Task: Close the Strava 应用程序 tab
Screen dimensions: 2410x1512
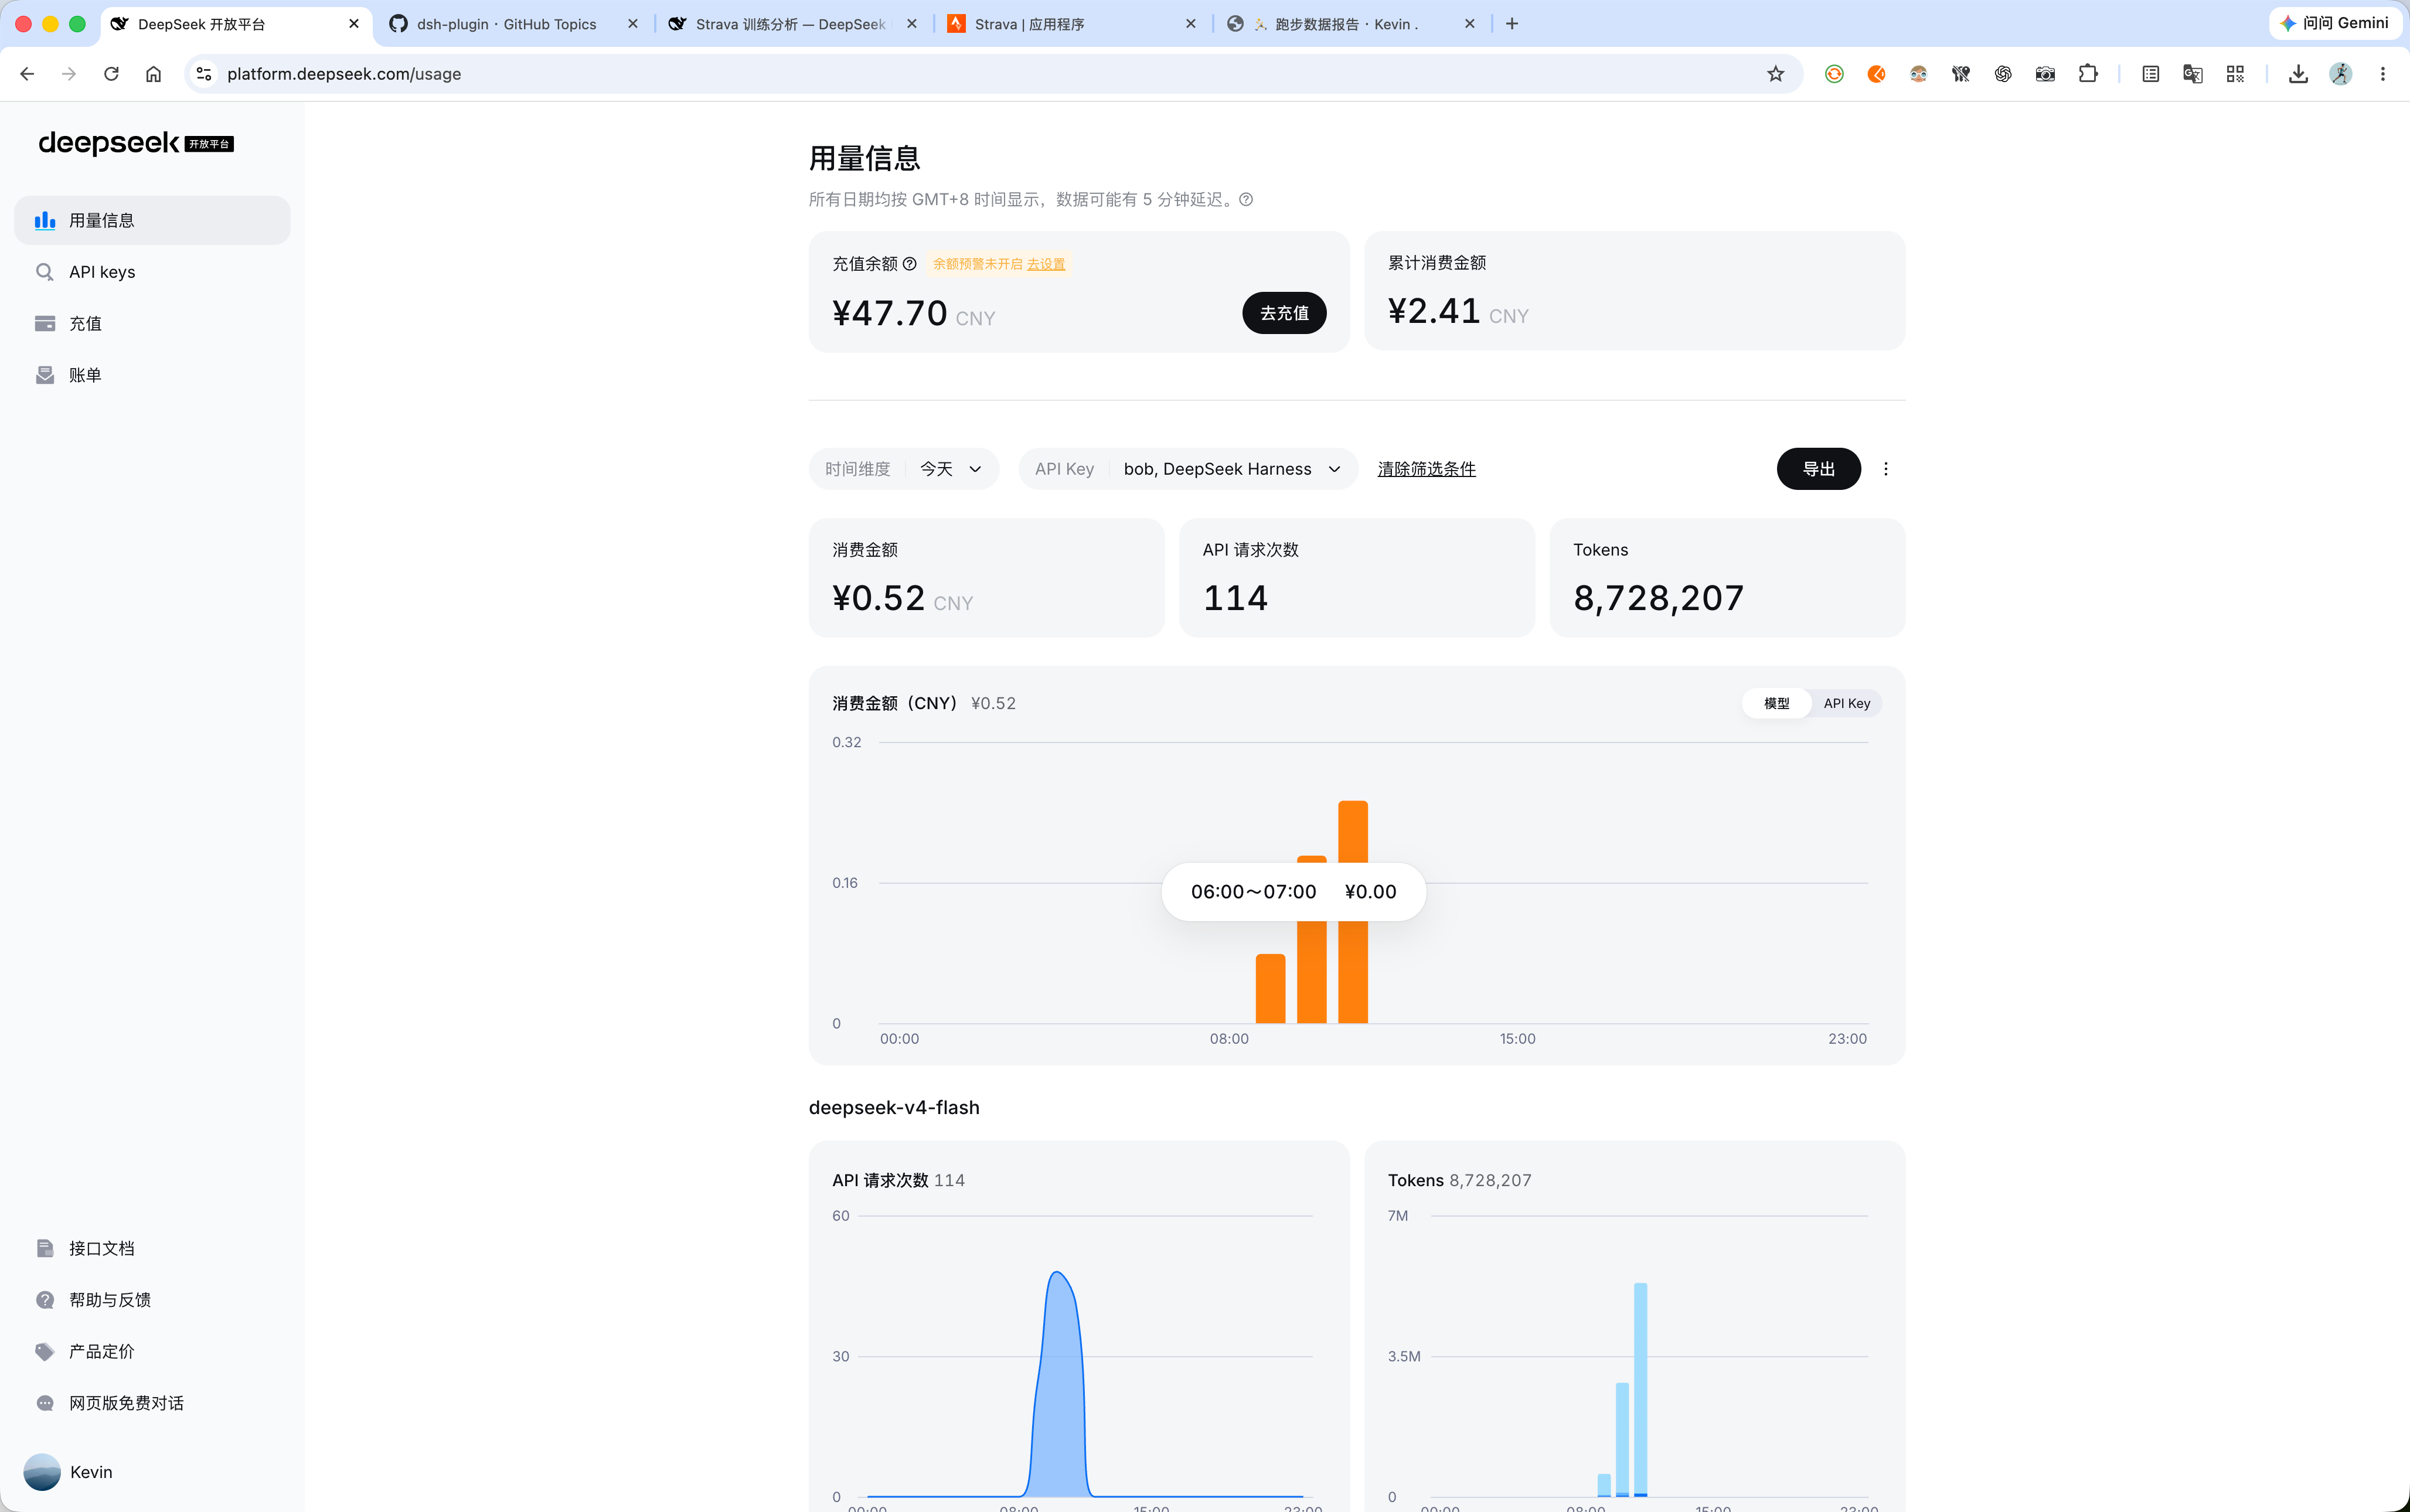Action: point(1191,24)
